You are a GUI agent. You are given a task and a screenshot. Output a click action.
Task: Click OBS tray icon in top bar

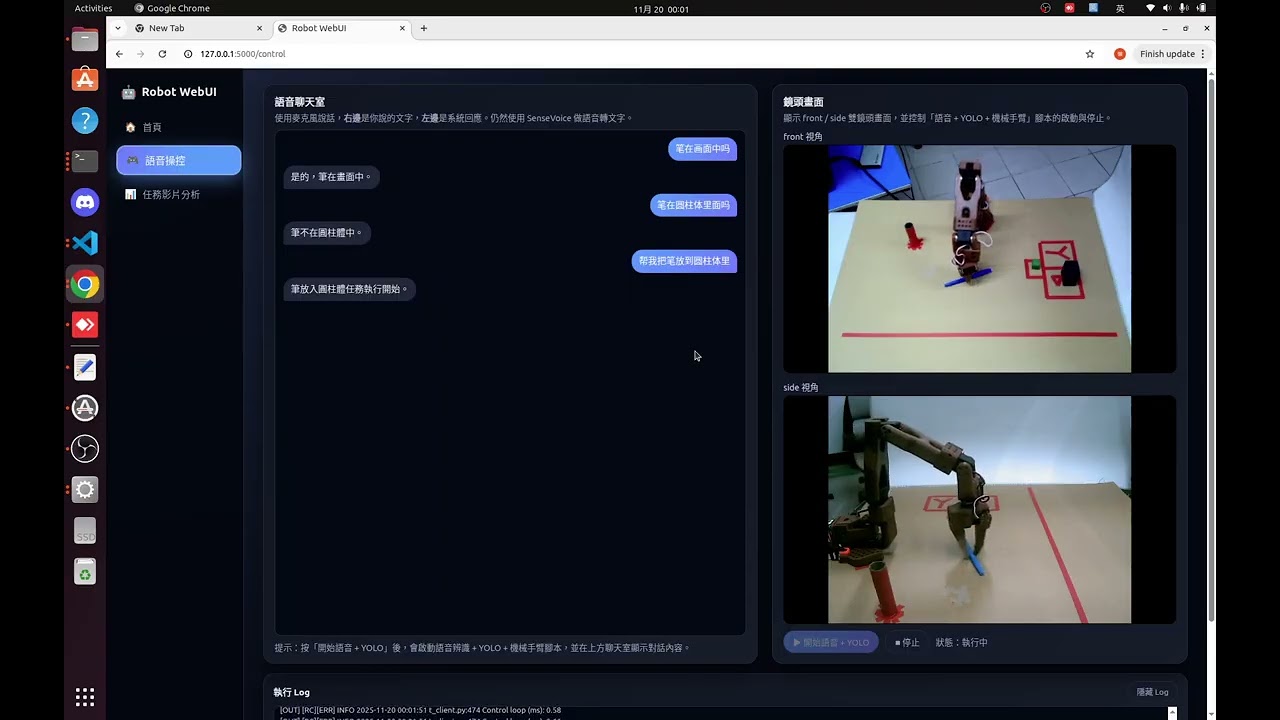pos(1045,8)
